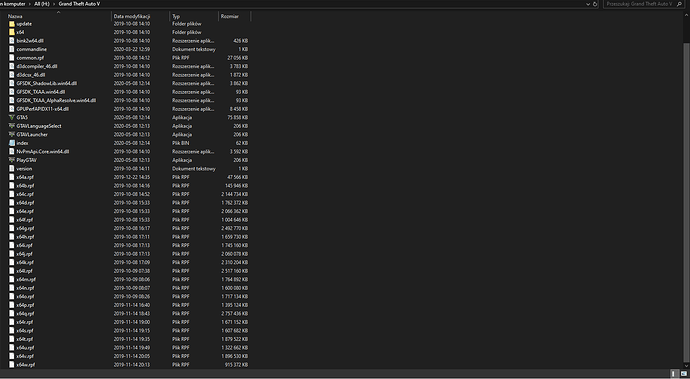The image size is (690, 379).
Task: Refresh the Grand Theft Auto V folder
Action: click(595, 4)
